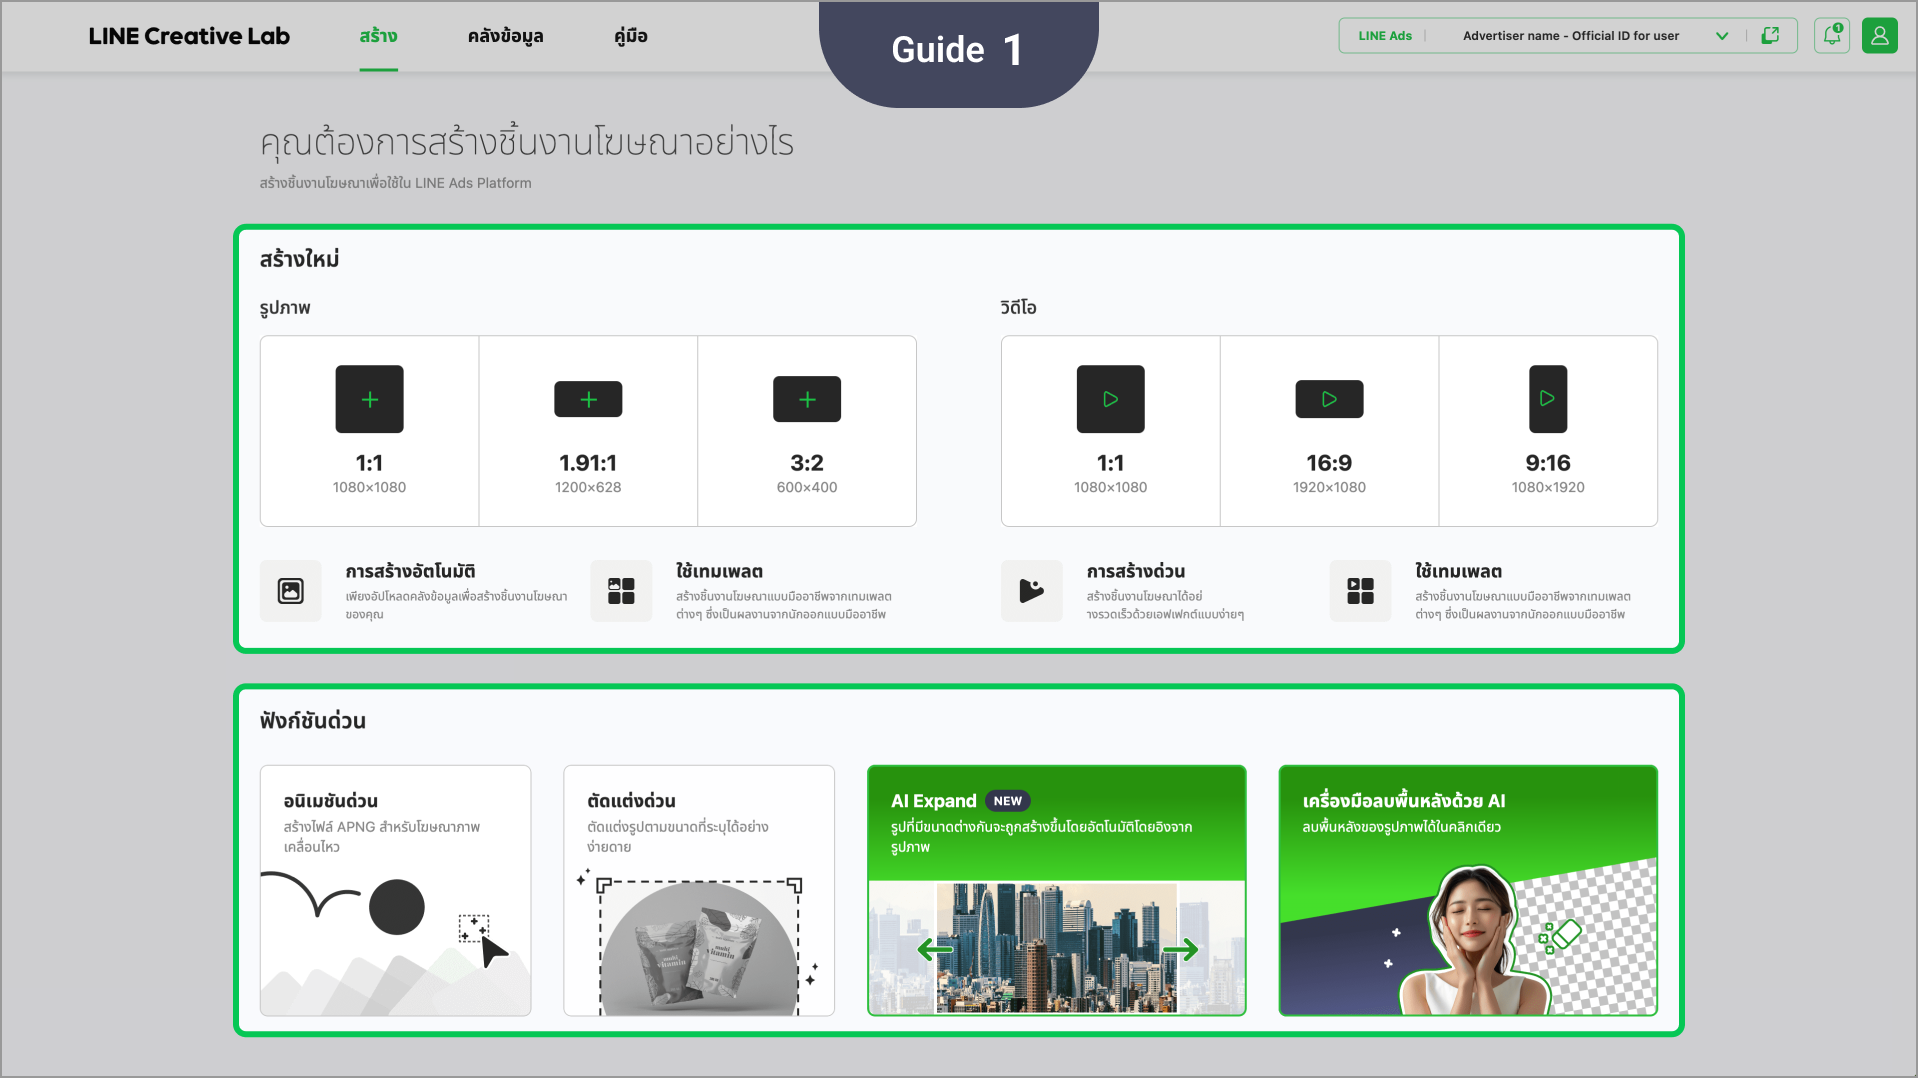This screenshot has width=1918, height=1078.
Task: Create a new 1.91:1 image 1200×628
Action: coord(588,430)
